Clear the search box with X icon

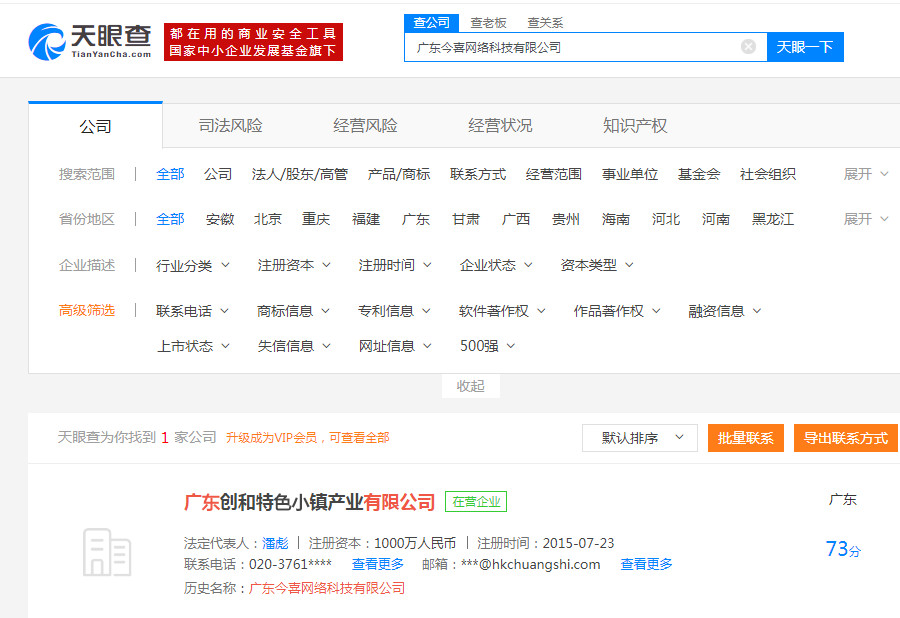[748, 47]
